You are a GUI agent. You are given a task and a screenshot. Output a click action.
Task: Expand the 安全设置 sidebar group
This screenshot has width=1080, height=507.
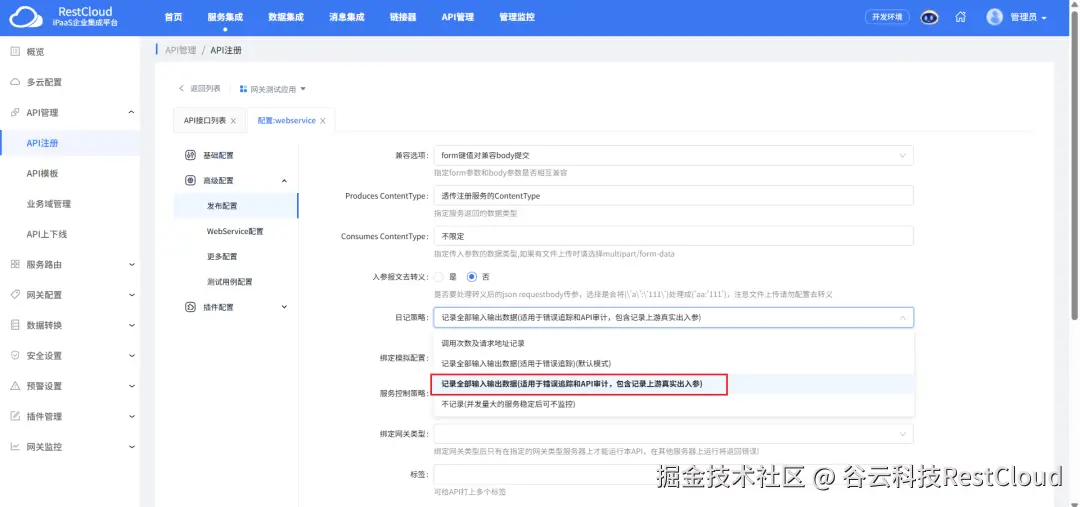pos(132,355)
